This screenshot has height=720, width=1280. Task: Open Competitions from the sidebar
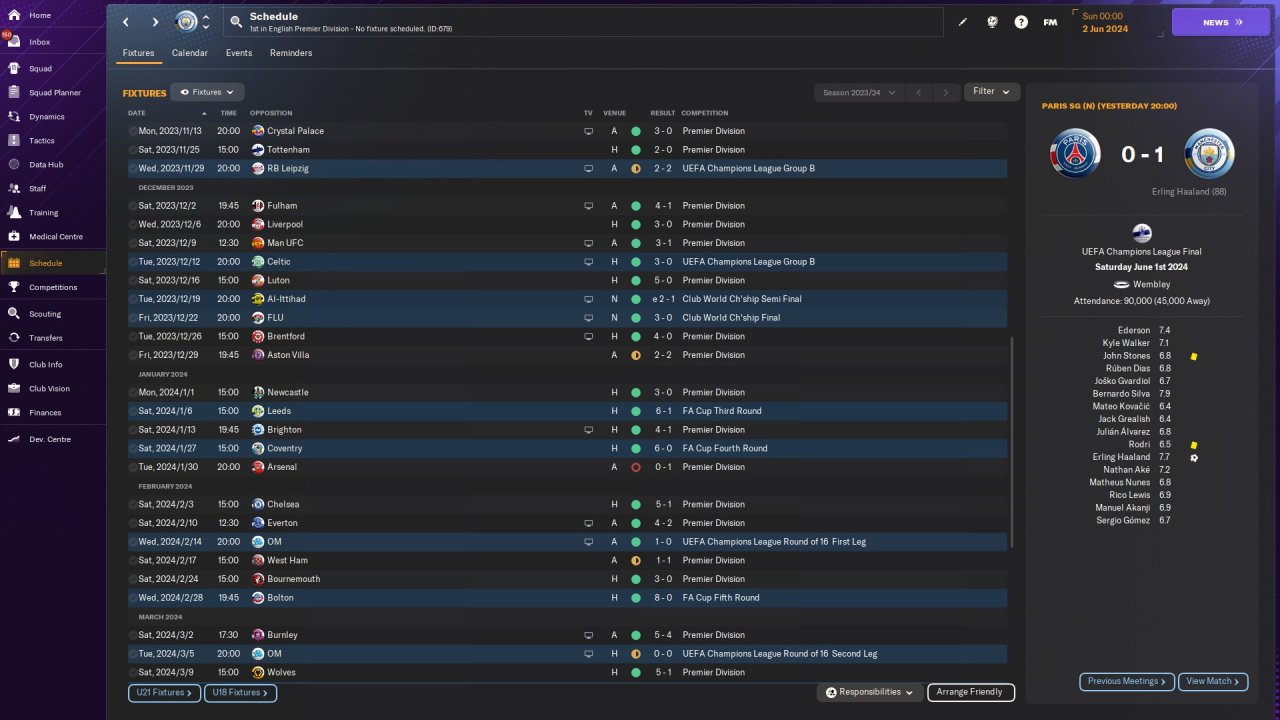[x=53, y=287]
